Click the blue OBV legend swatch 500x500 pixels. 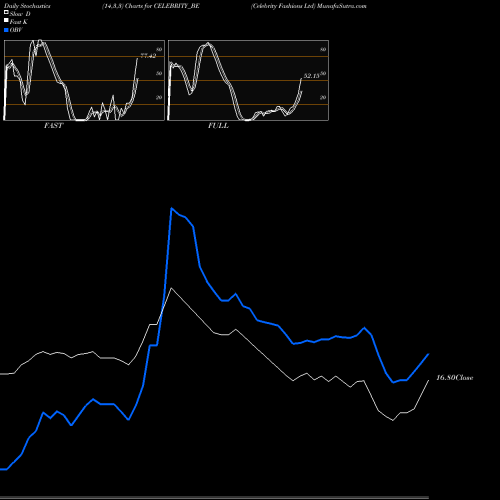click(6, 30)
